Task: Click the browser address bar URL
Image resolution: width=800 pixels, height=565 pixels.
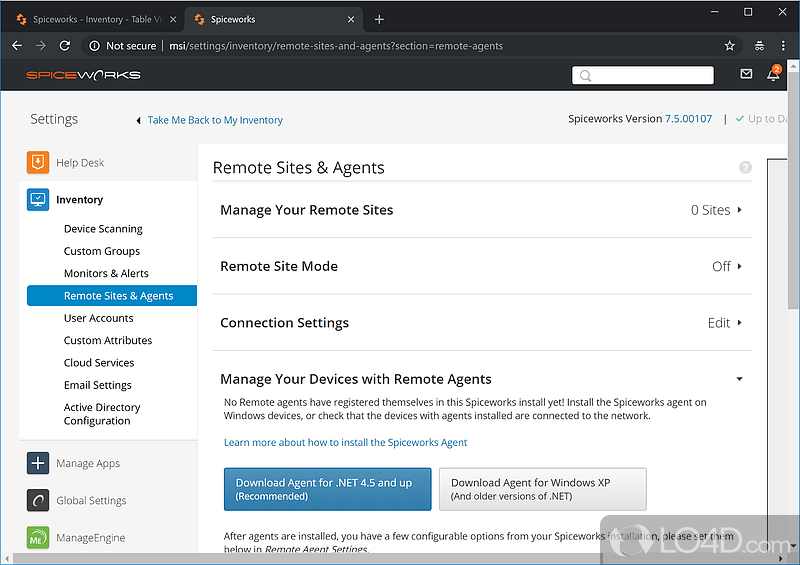Action: click(336, 46)
